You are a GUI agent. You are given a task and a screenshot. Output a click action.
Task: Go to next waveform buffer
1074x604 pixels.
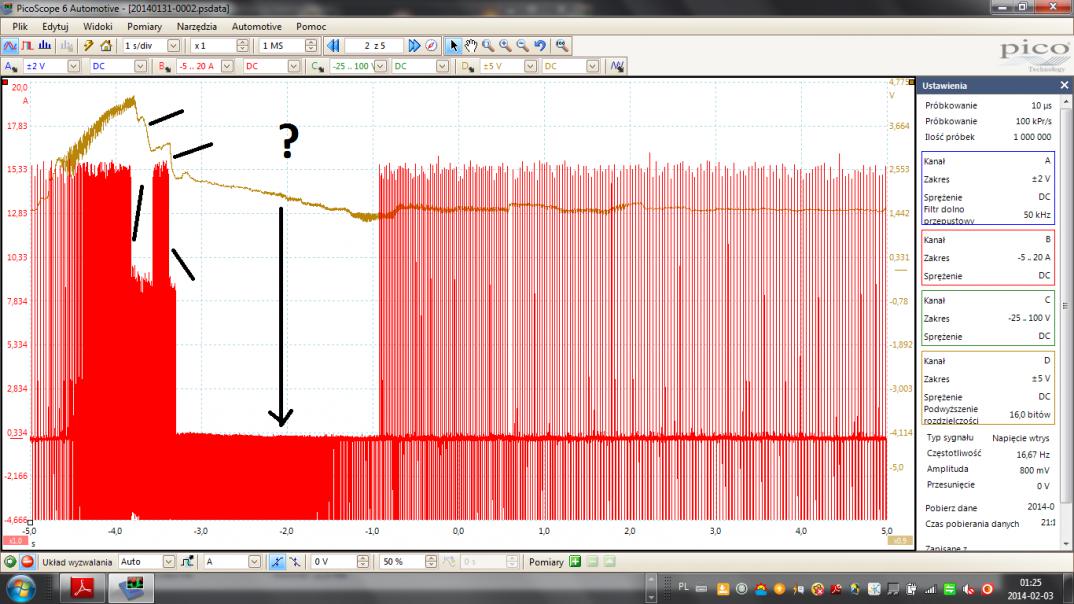414,46
